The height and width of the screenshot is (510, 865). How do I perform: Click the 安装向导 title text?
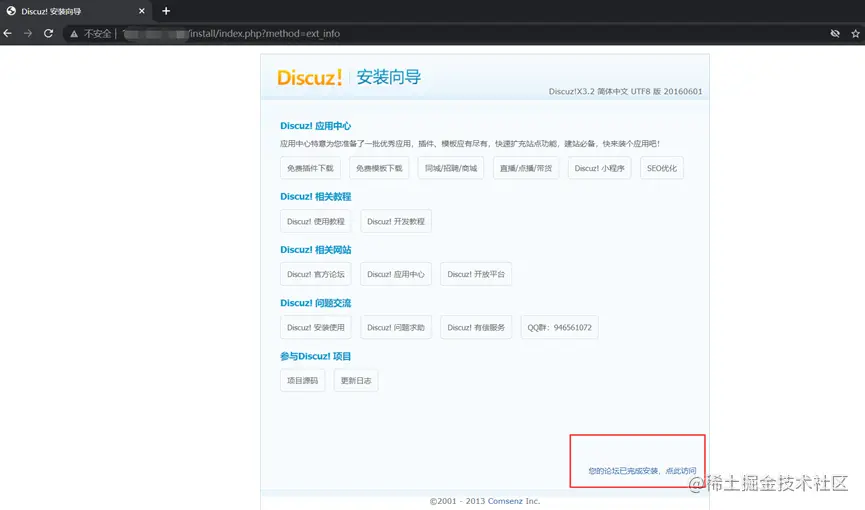[x=389, y=77]
